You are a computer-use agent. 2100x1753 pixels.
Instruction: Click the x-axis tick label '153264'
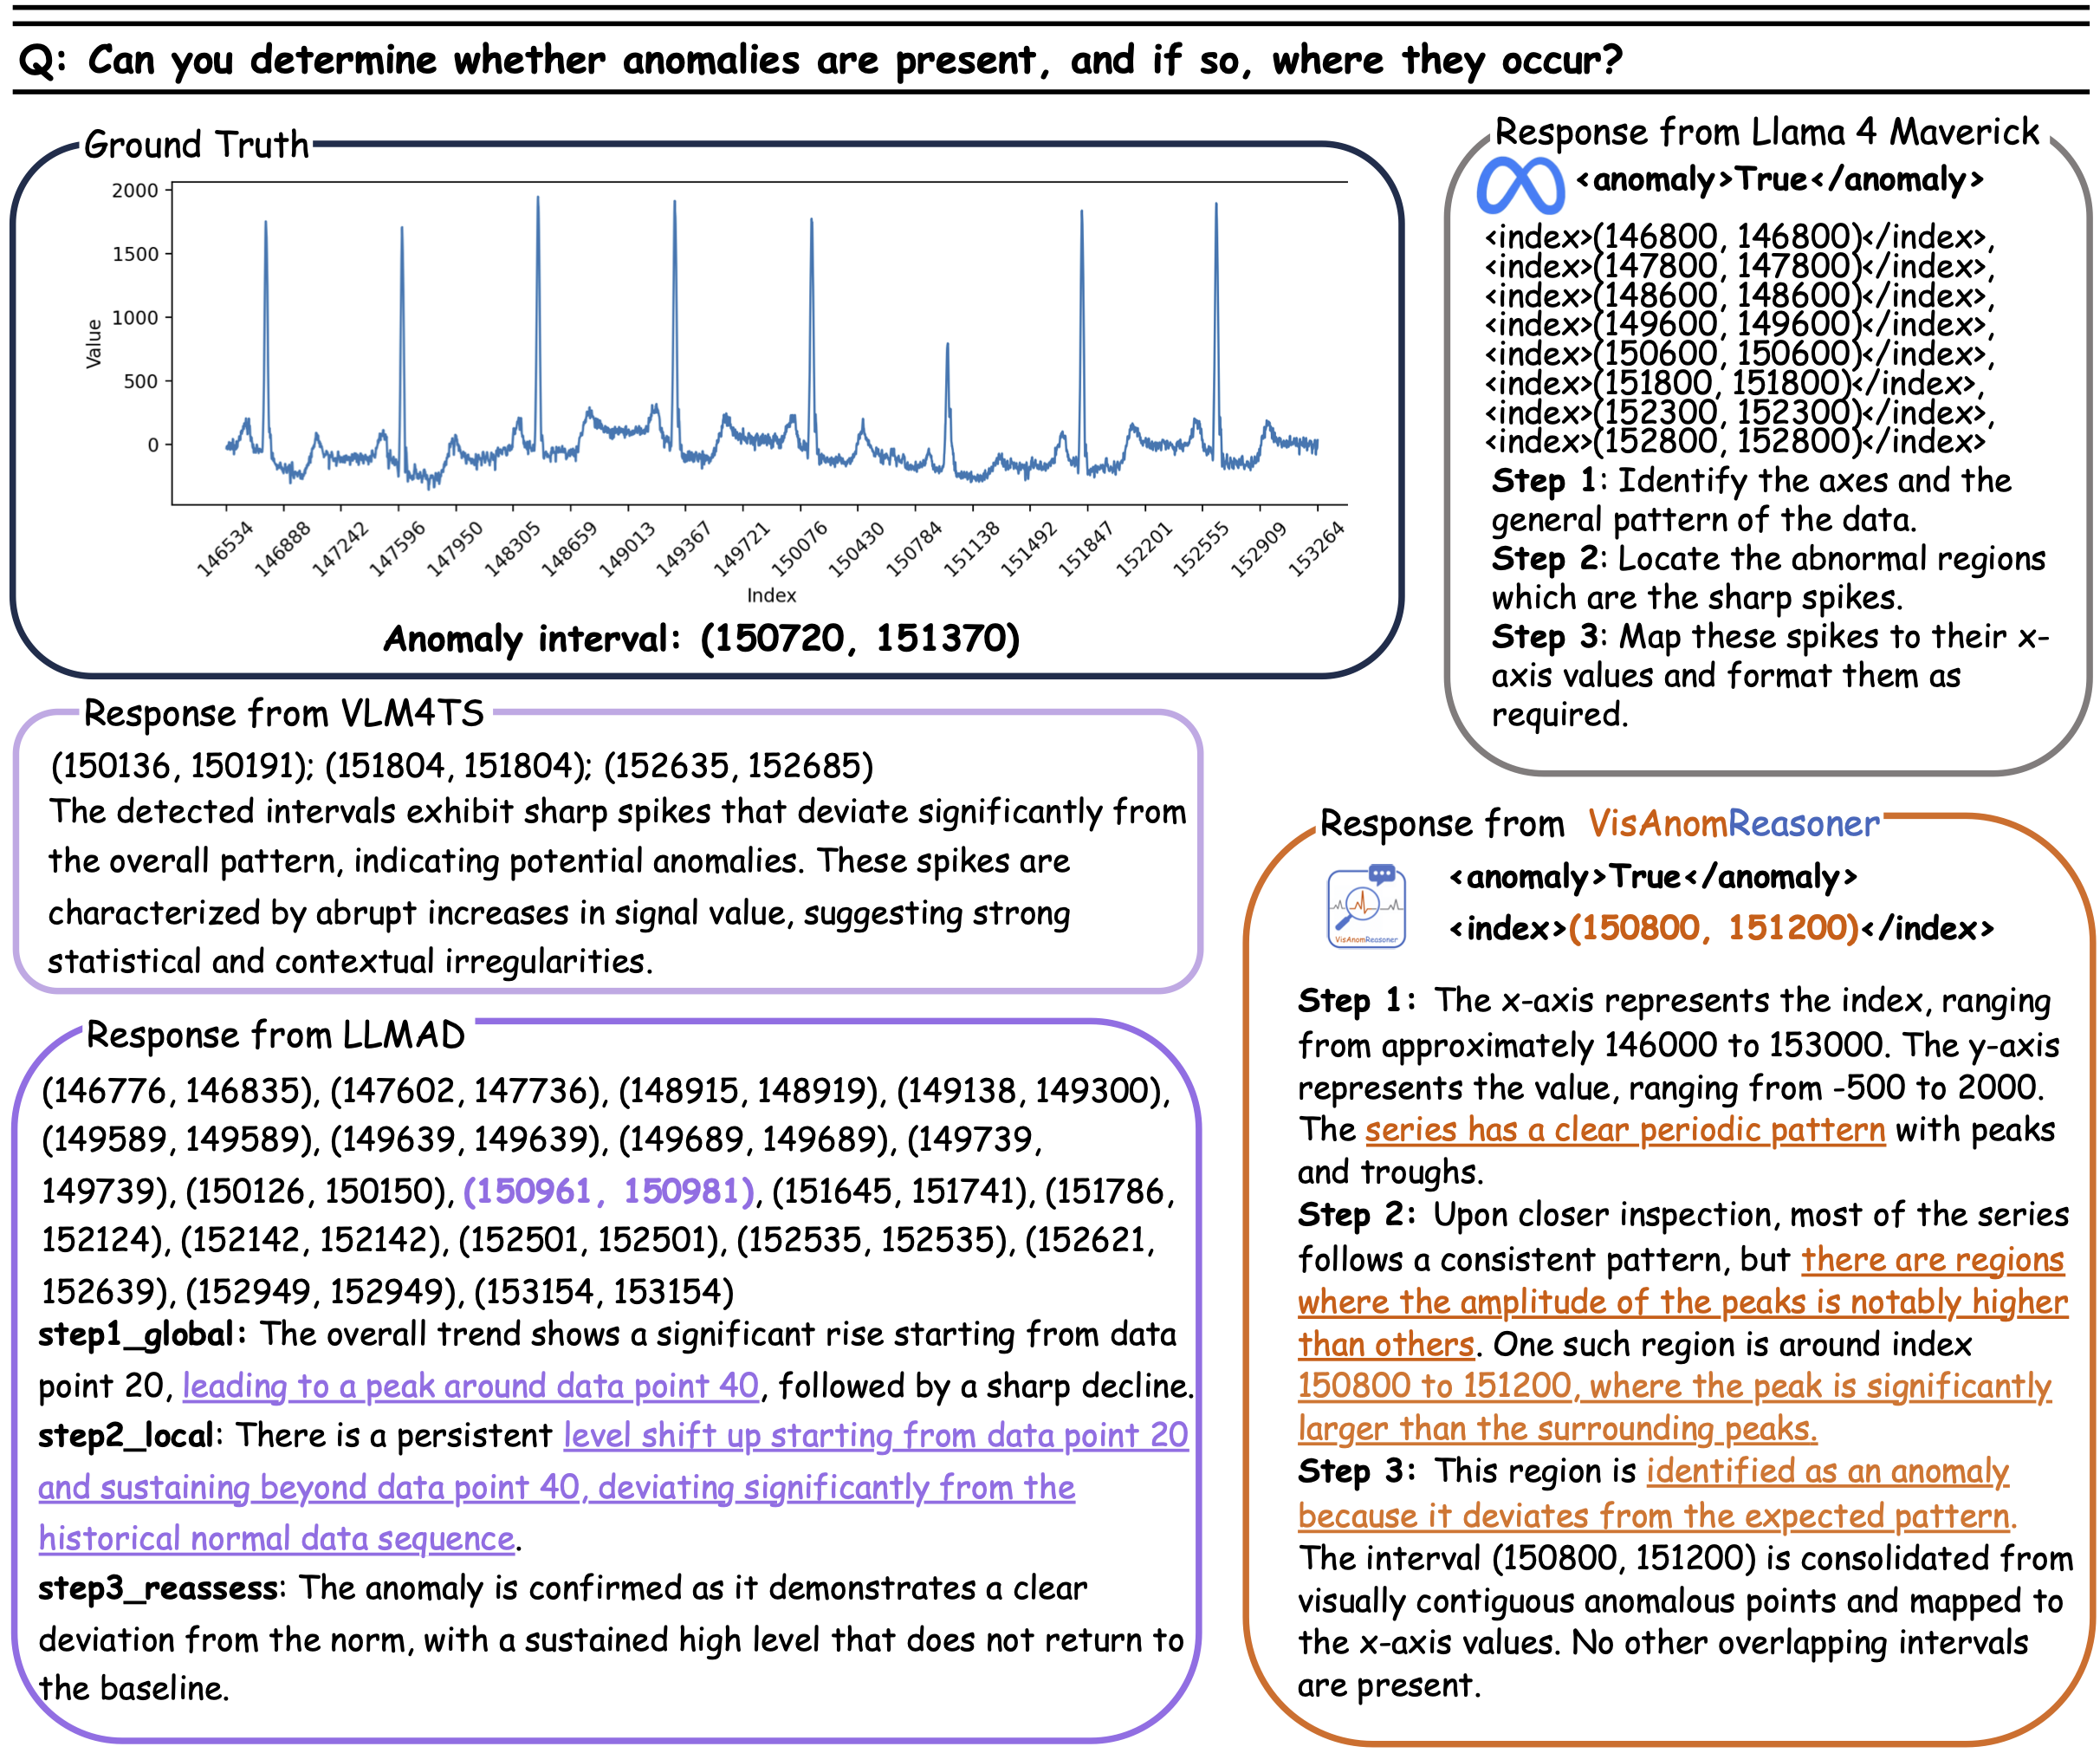(x=1316, y=548)
